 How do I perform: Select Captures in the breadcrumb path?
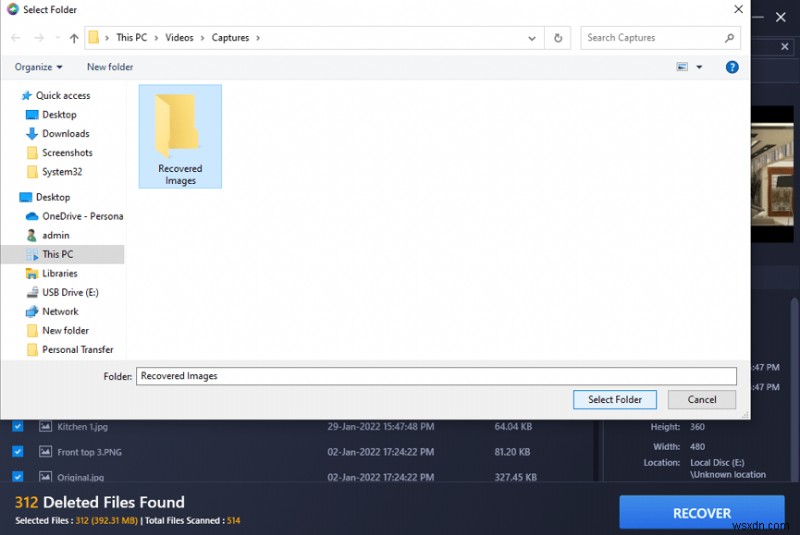tap(230, 38)
